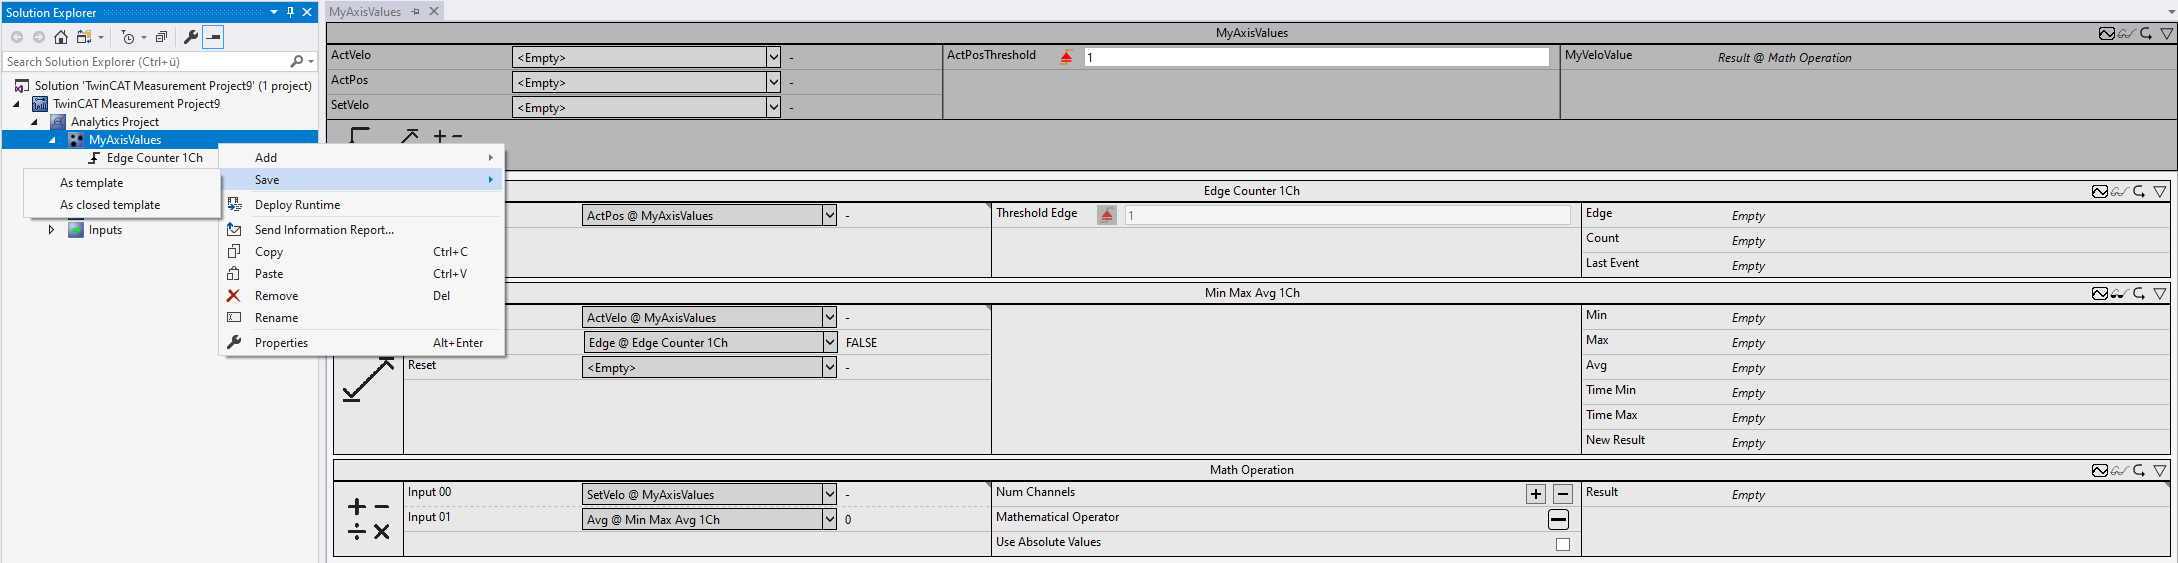This screenshot has height=563, width=2178.
Task: Click the Back arrow in Solution Explorer toolbar
Action: (17, 37)
